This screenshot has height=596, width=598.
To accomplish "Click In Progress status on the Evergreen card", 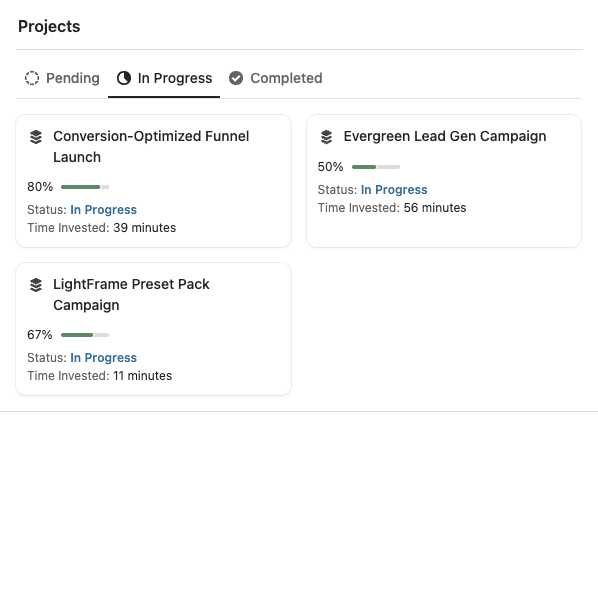I will pyautogui.click(x=394, y=190).
